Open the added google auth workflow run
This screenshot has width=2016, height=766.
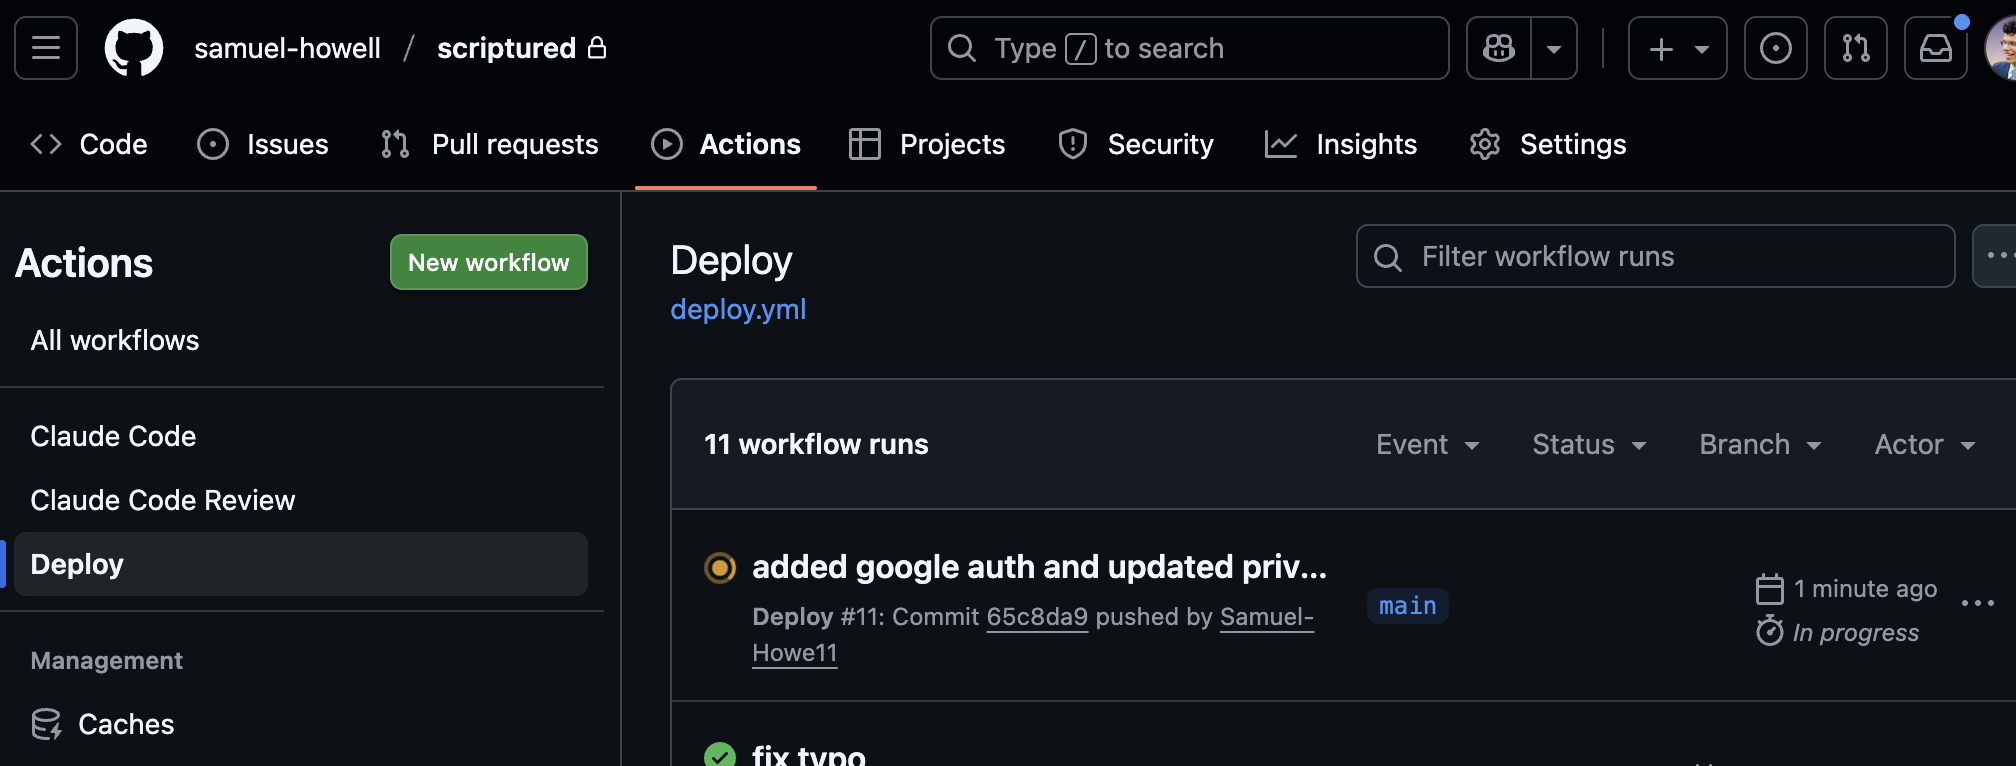pyautogui.click(x=1039, y=567)
